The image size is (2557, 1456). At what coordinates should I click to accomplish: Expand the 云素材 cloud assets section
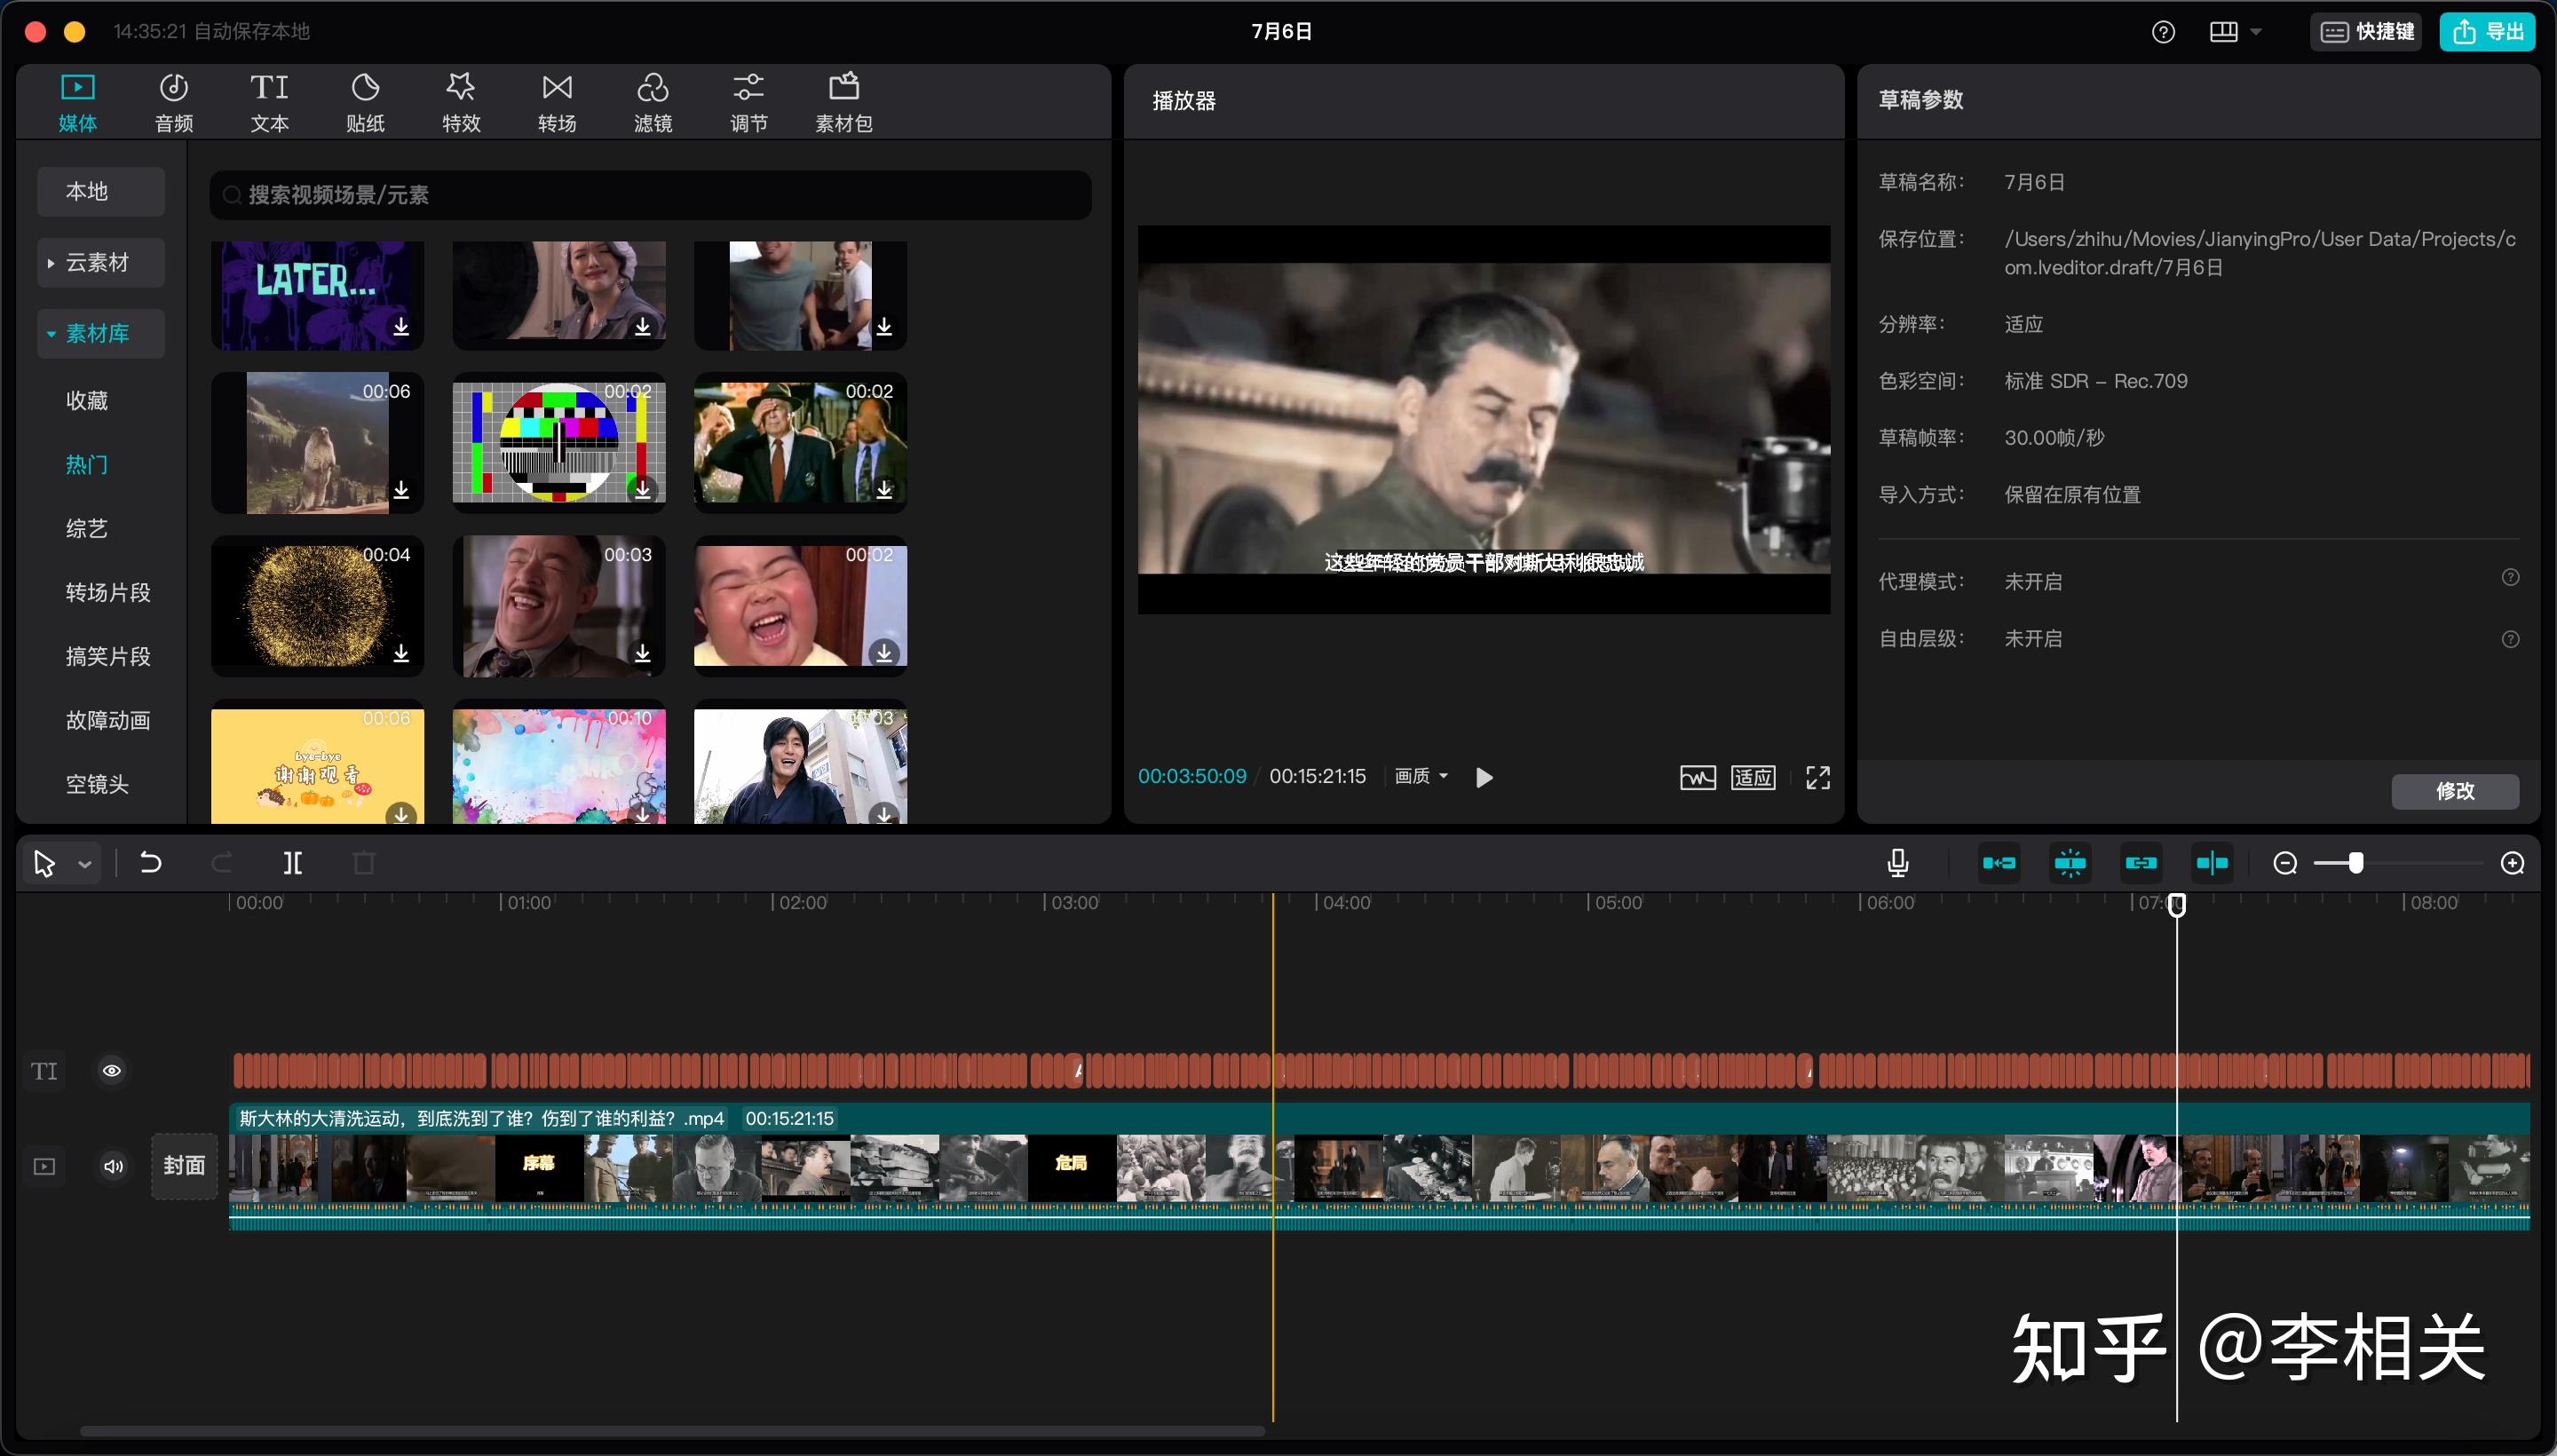101,262
